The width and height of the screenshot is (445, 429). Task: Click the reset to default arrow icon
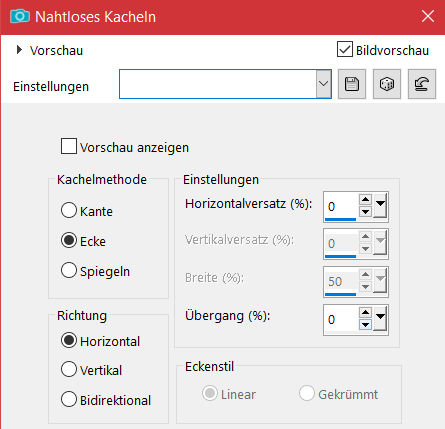[x=422, y=84]
